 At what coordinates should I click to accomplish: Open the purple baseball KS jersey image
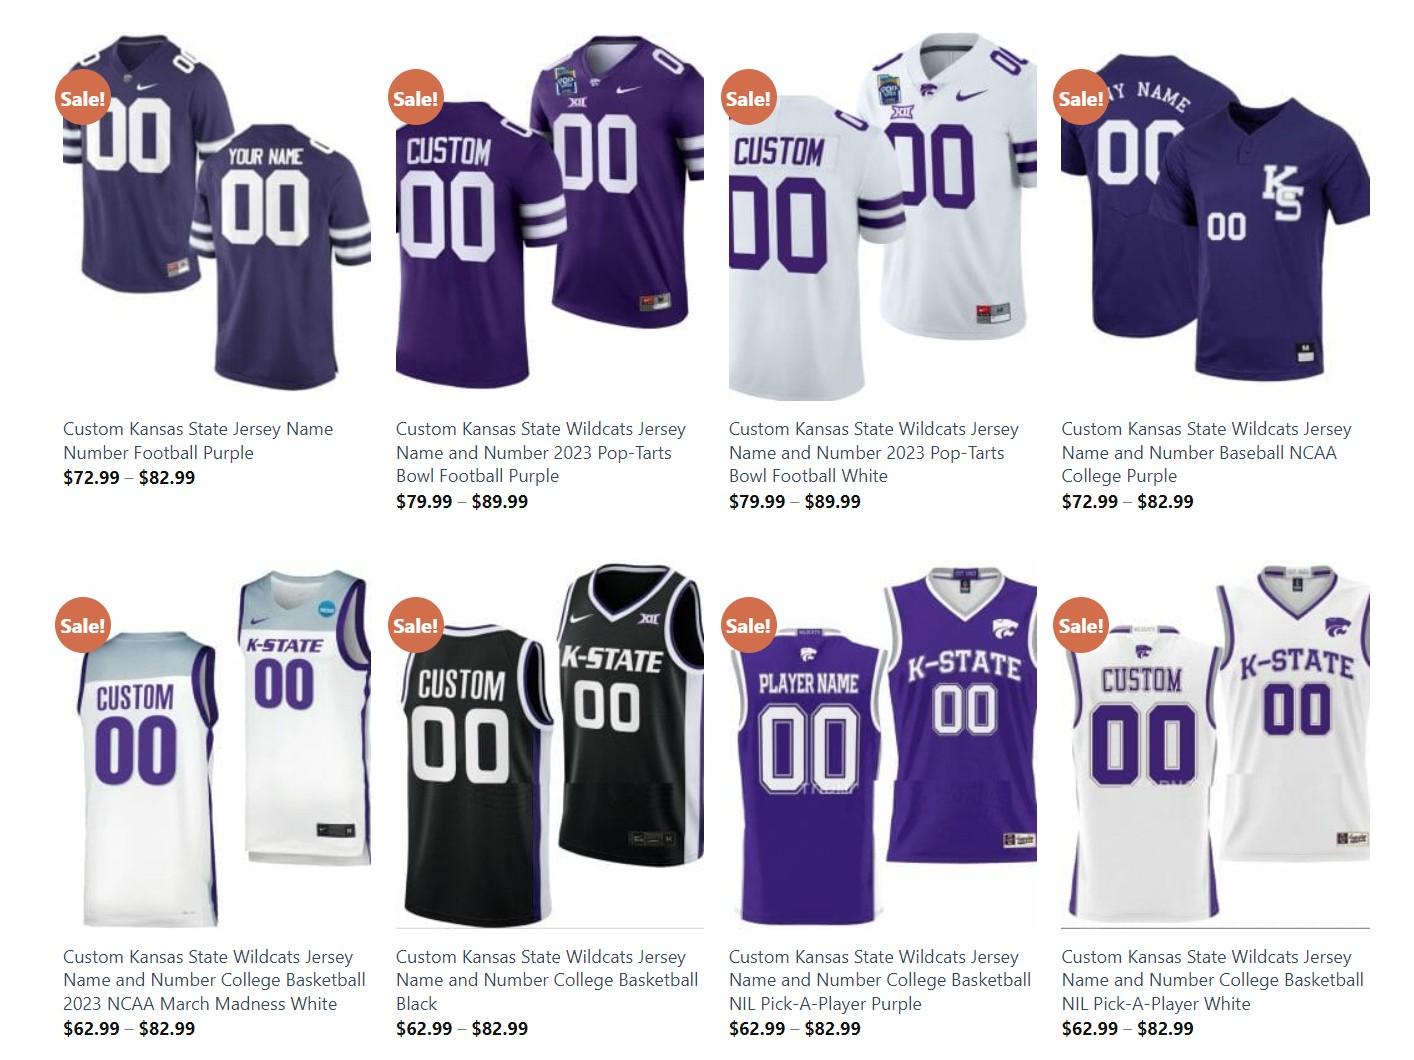[x=1215, y=214]
